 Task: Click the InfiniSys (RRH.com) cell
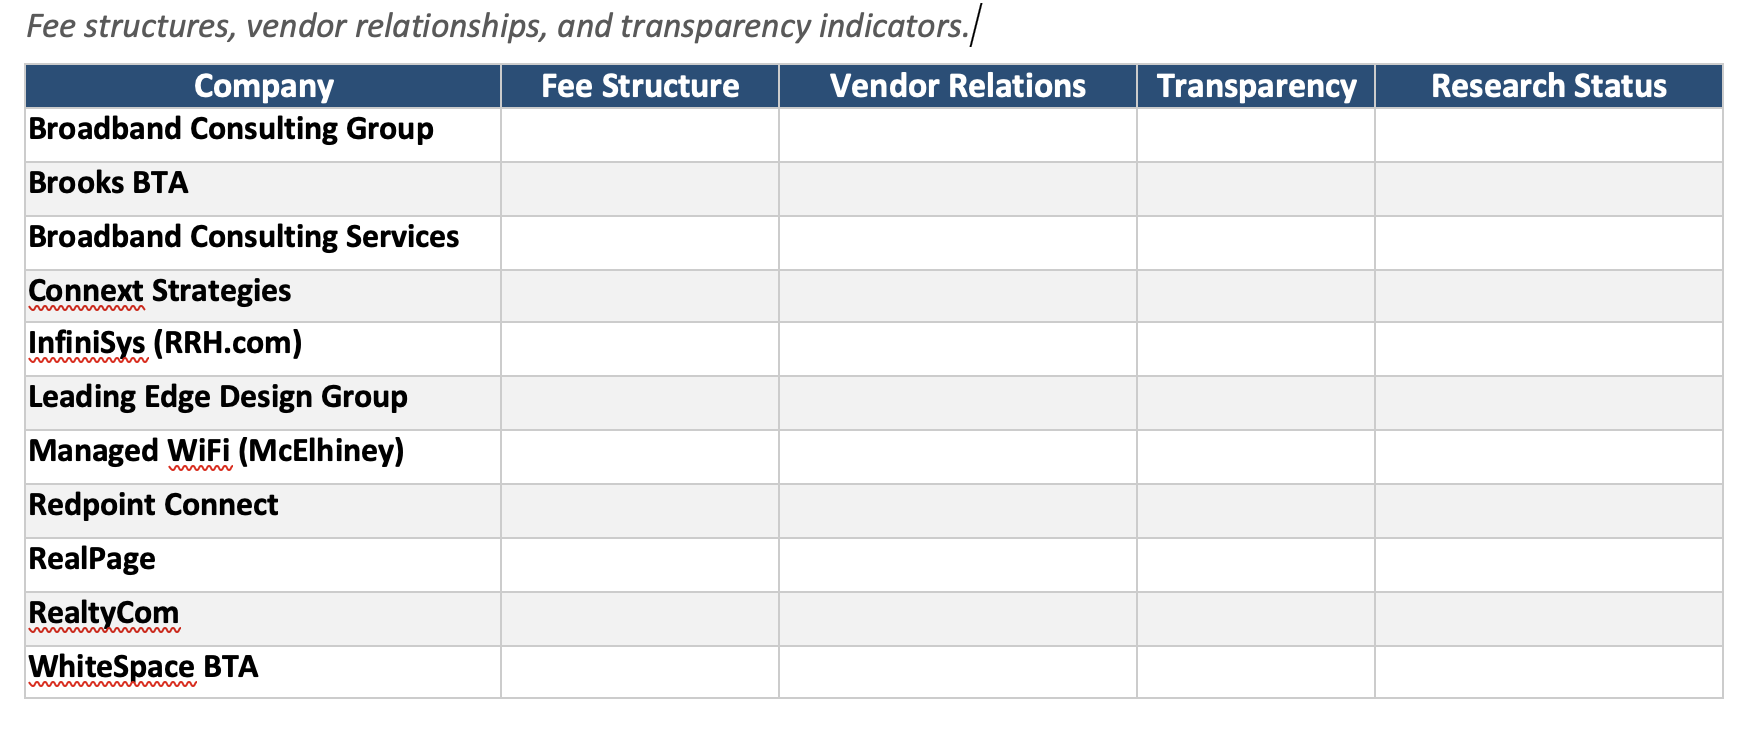165,343
